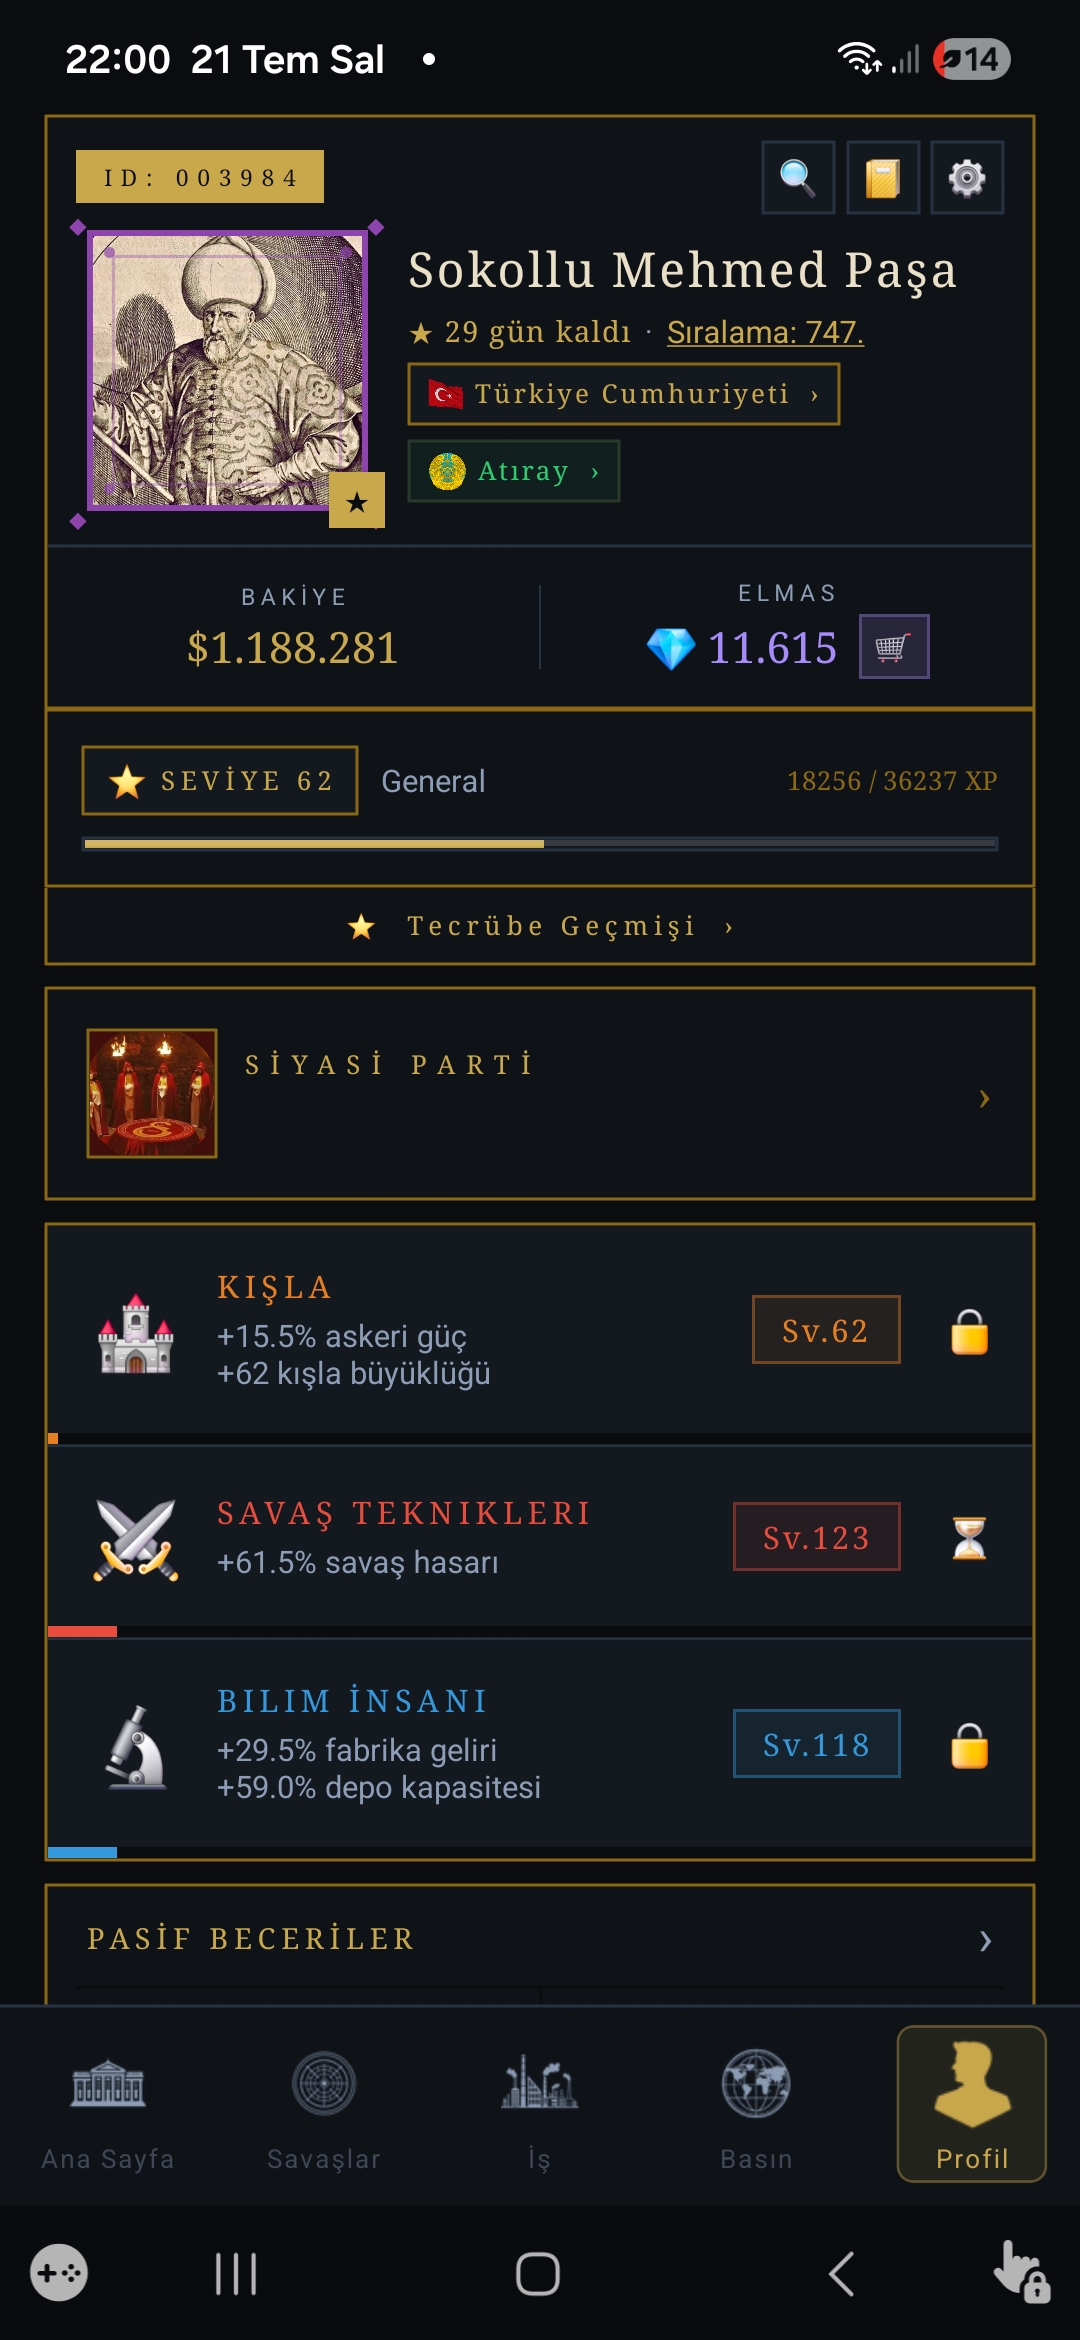
Task: Tap the star badge on avatar
Action: click(357, 500)
